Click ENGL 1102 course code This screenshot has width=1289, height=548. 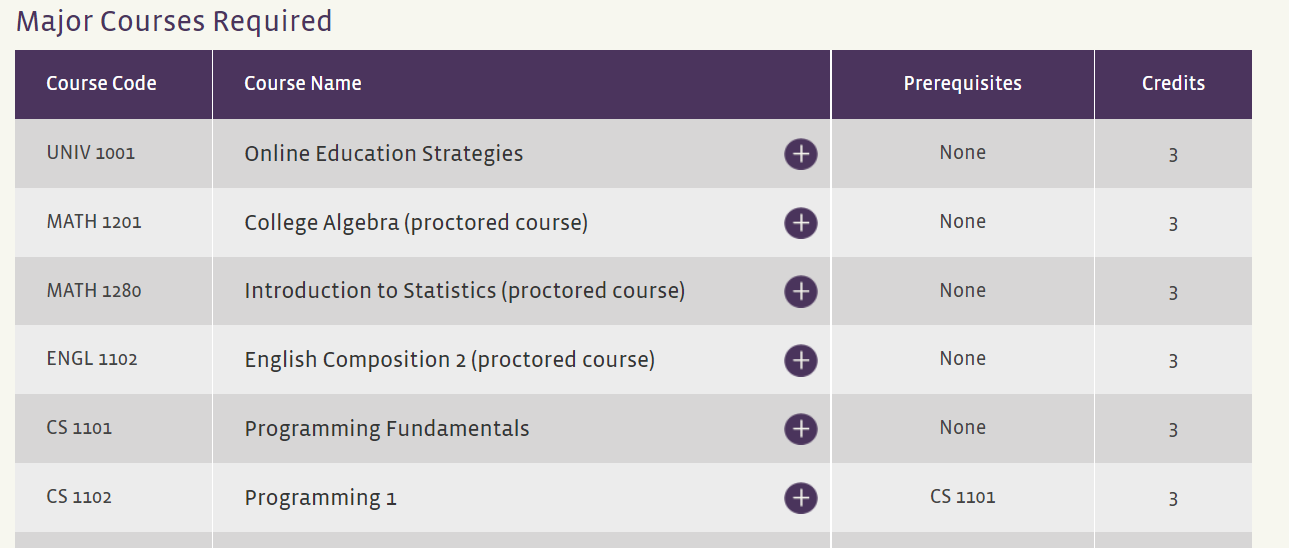[92, 359]
